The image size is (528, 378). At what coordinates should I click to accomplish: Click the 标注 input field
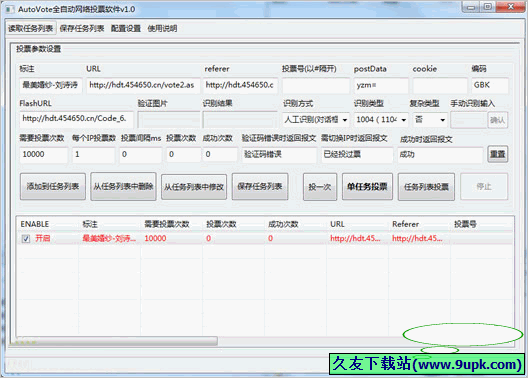coord(51,85)
